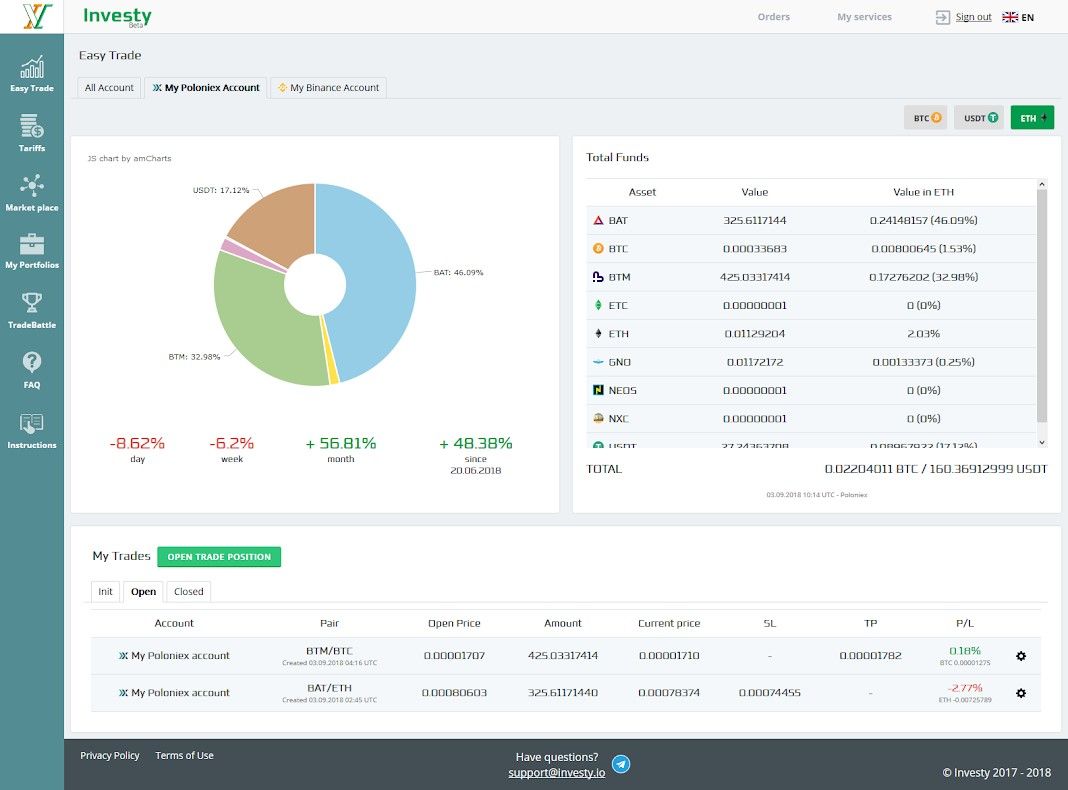The height and width of the screenshot is (790, 1068).
Task: Show the Closed trades tab
Action: 189,592
